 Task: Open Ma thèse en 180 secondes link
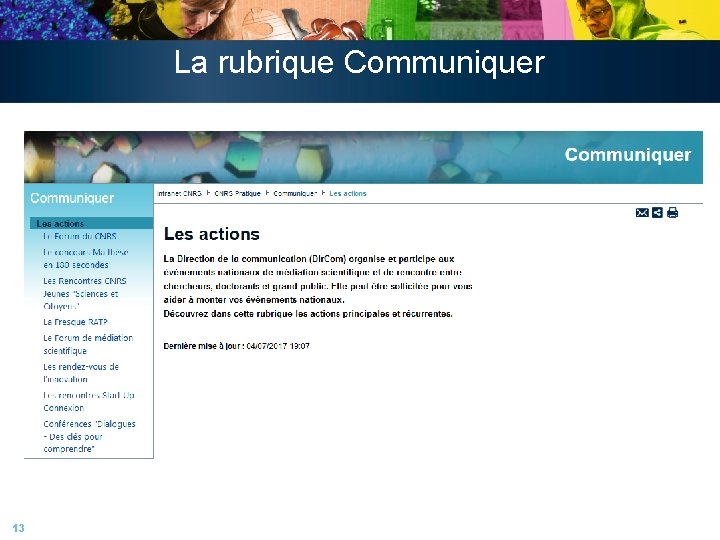[86, 259]
